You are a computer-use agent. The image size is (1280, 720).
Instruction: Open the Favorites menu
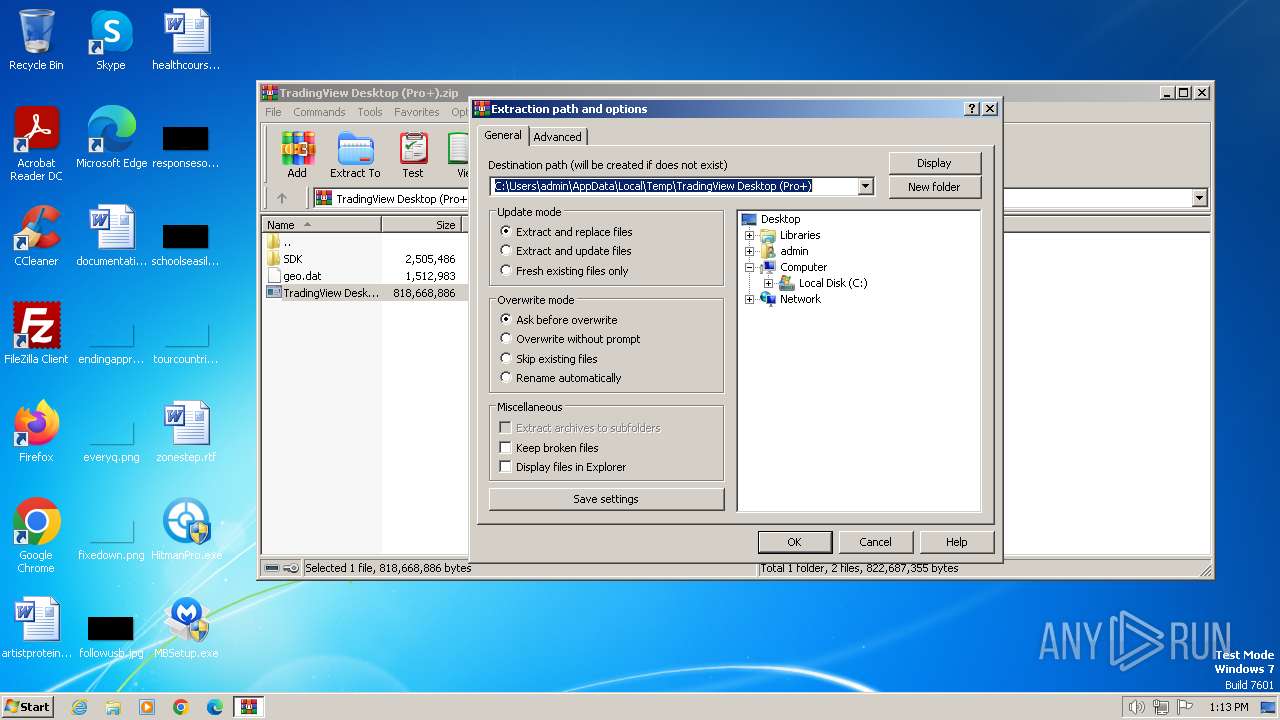pos(416,112)
